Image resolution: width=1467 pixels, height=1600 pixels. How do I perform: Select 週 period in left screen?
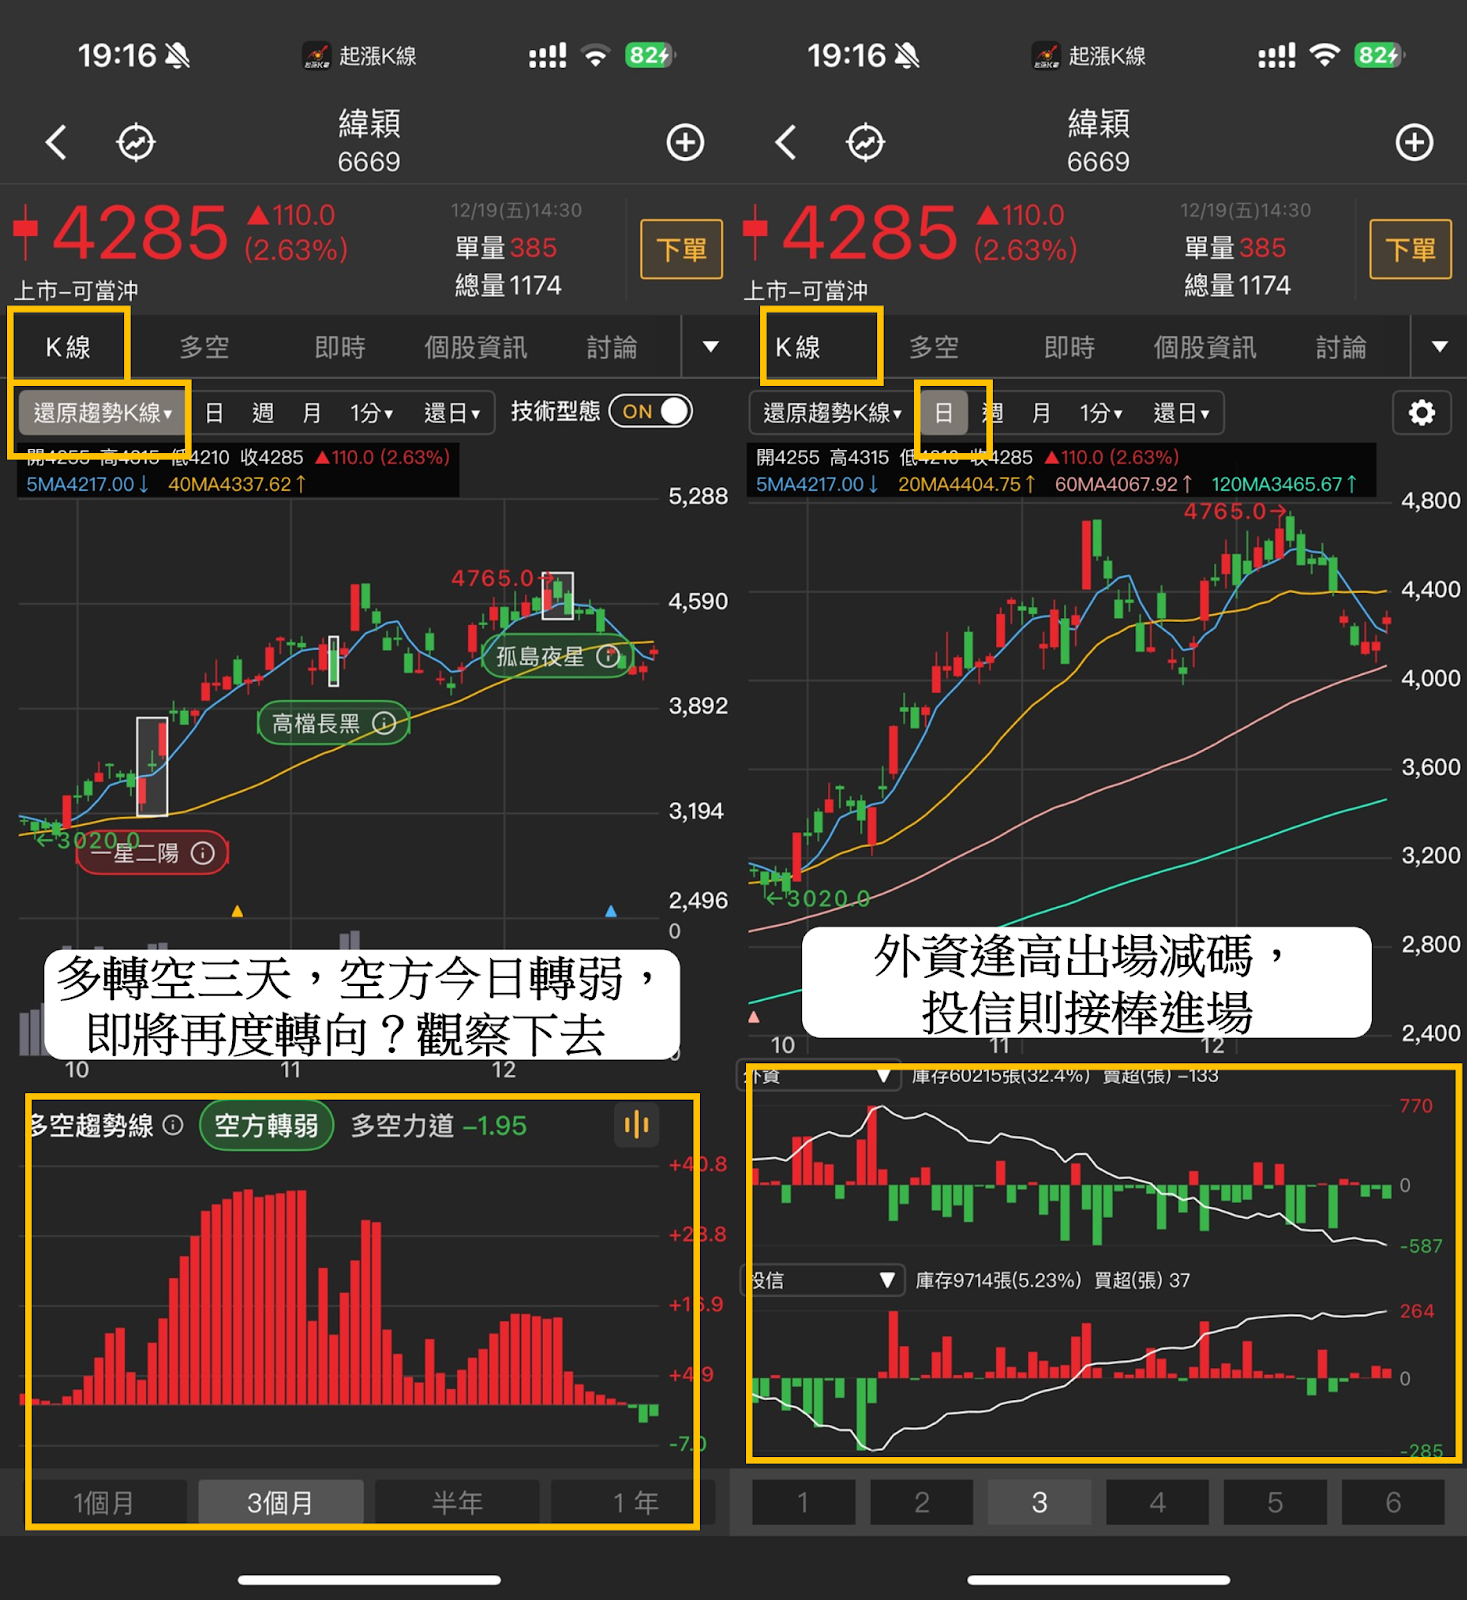(263, 413)
